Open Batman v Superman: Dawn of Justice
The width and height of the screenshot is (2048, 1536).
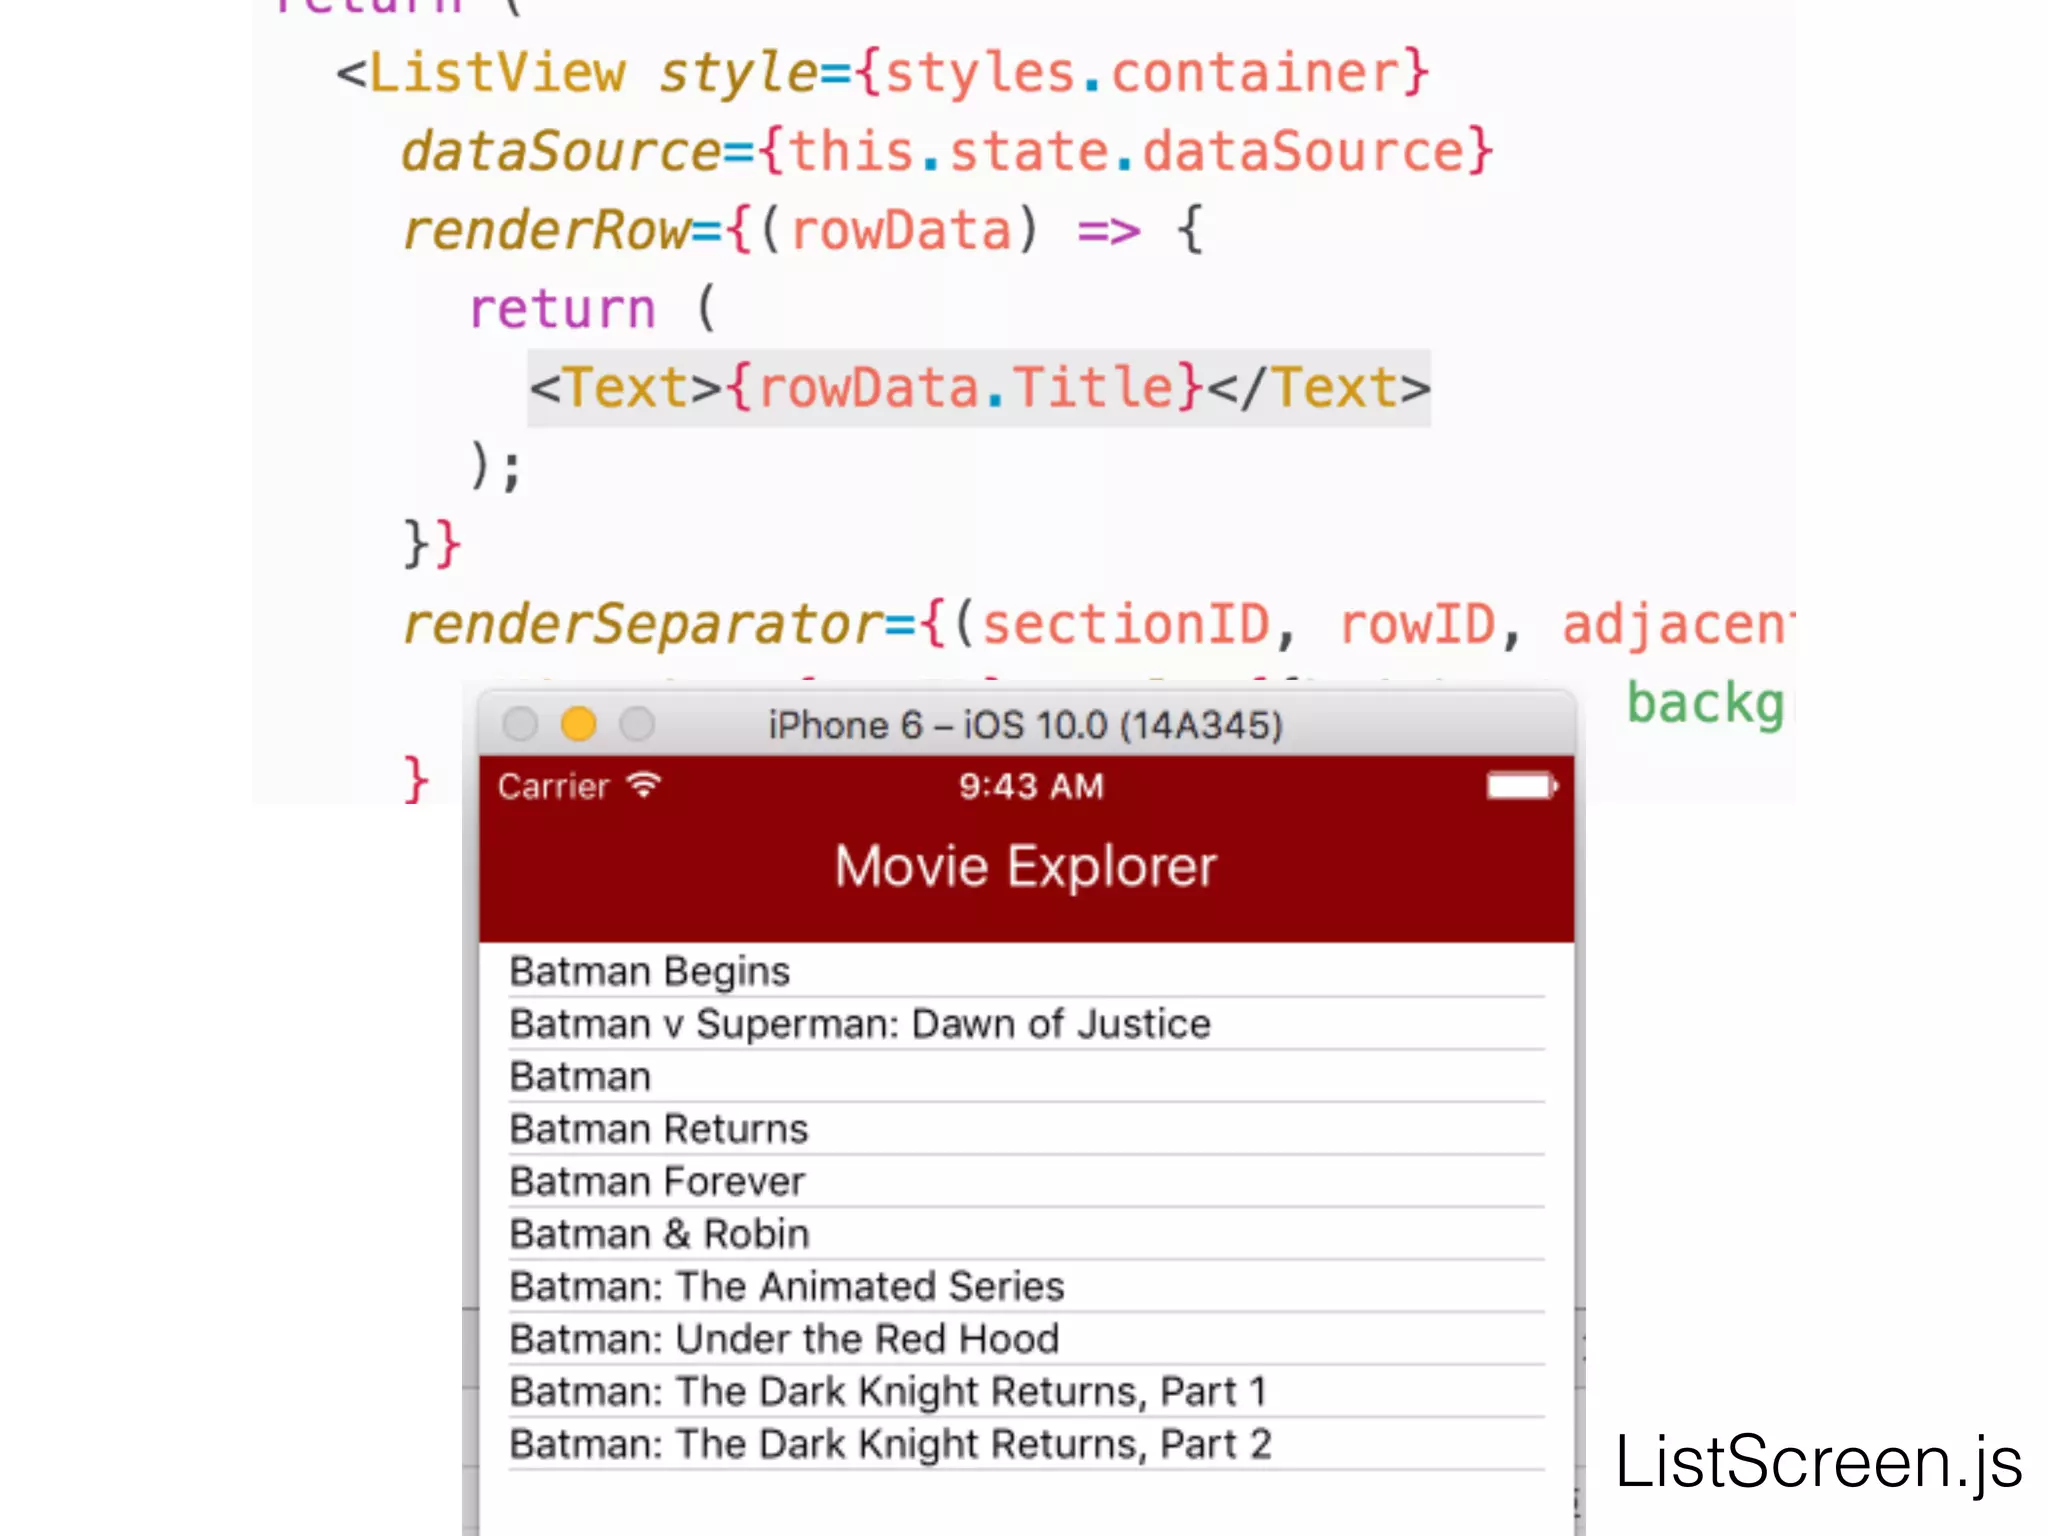[x=860, y=1024]
